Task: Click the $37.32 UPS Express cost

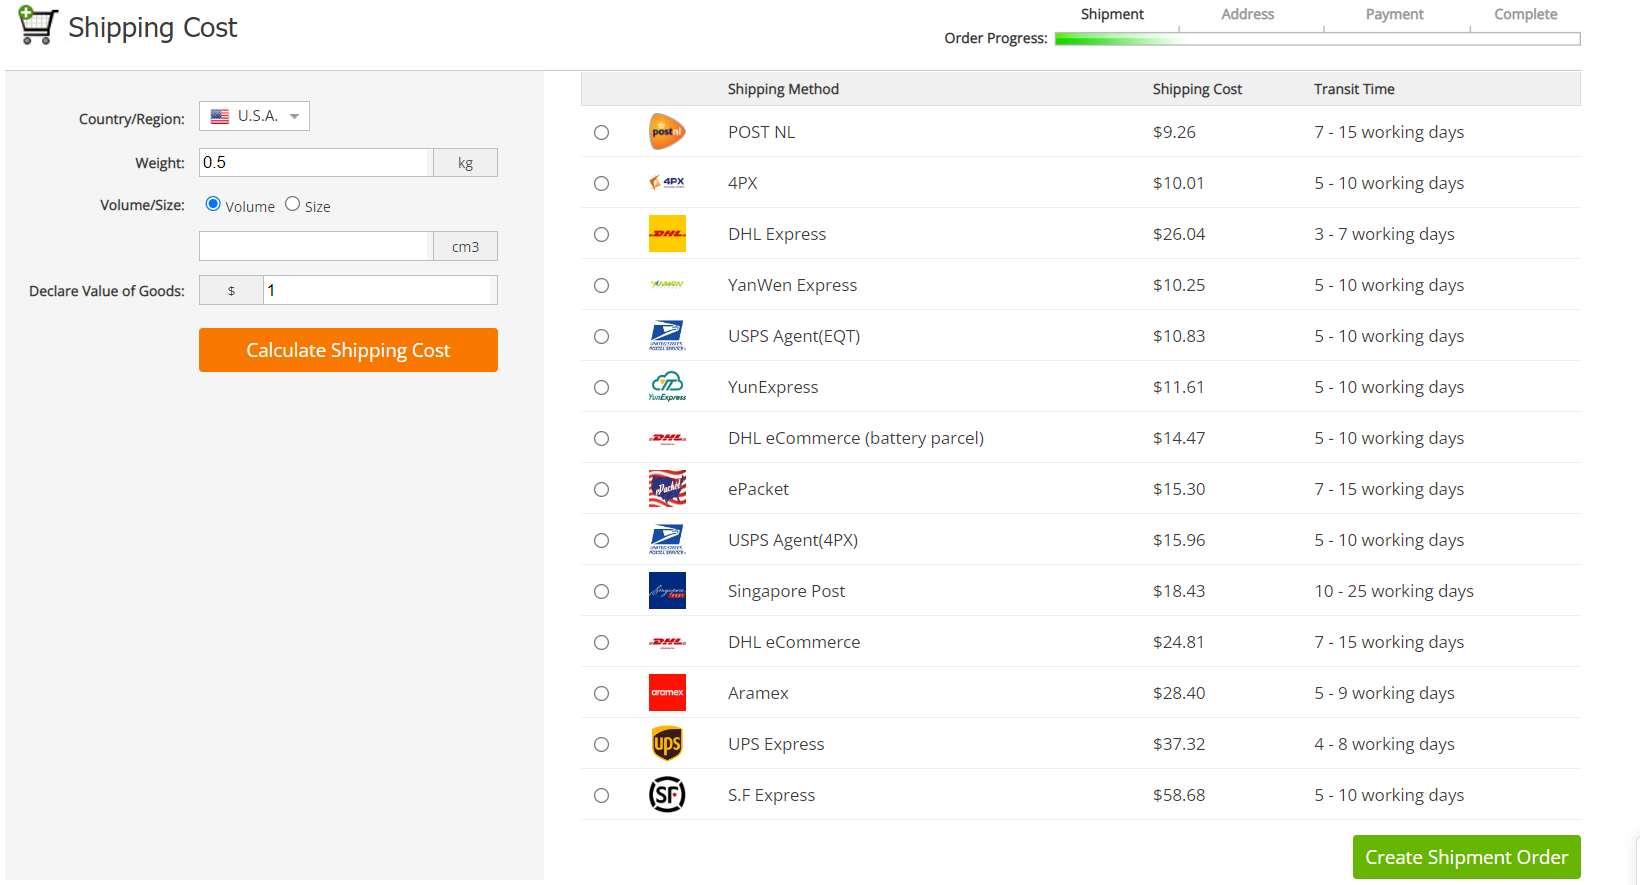Action: point(1179,744)
